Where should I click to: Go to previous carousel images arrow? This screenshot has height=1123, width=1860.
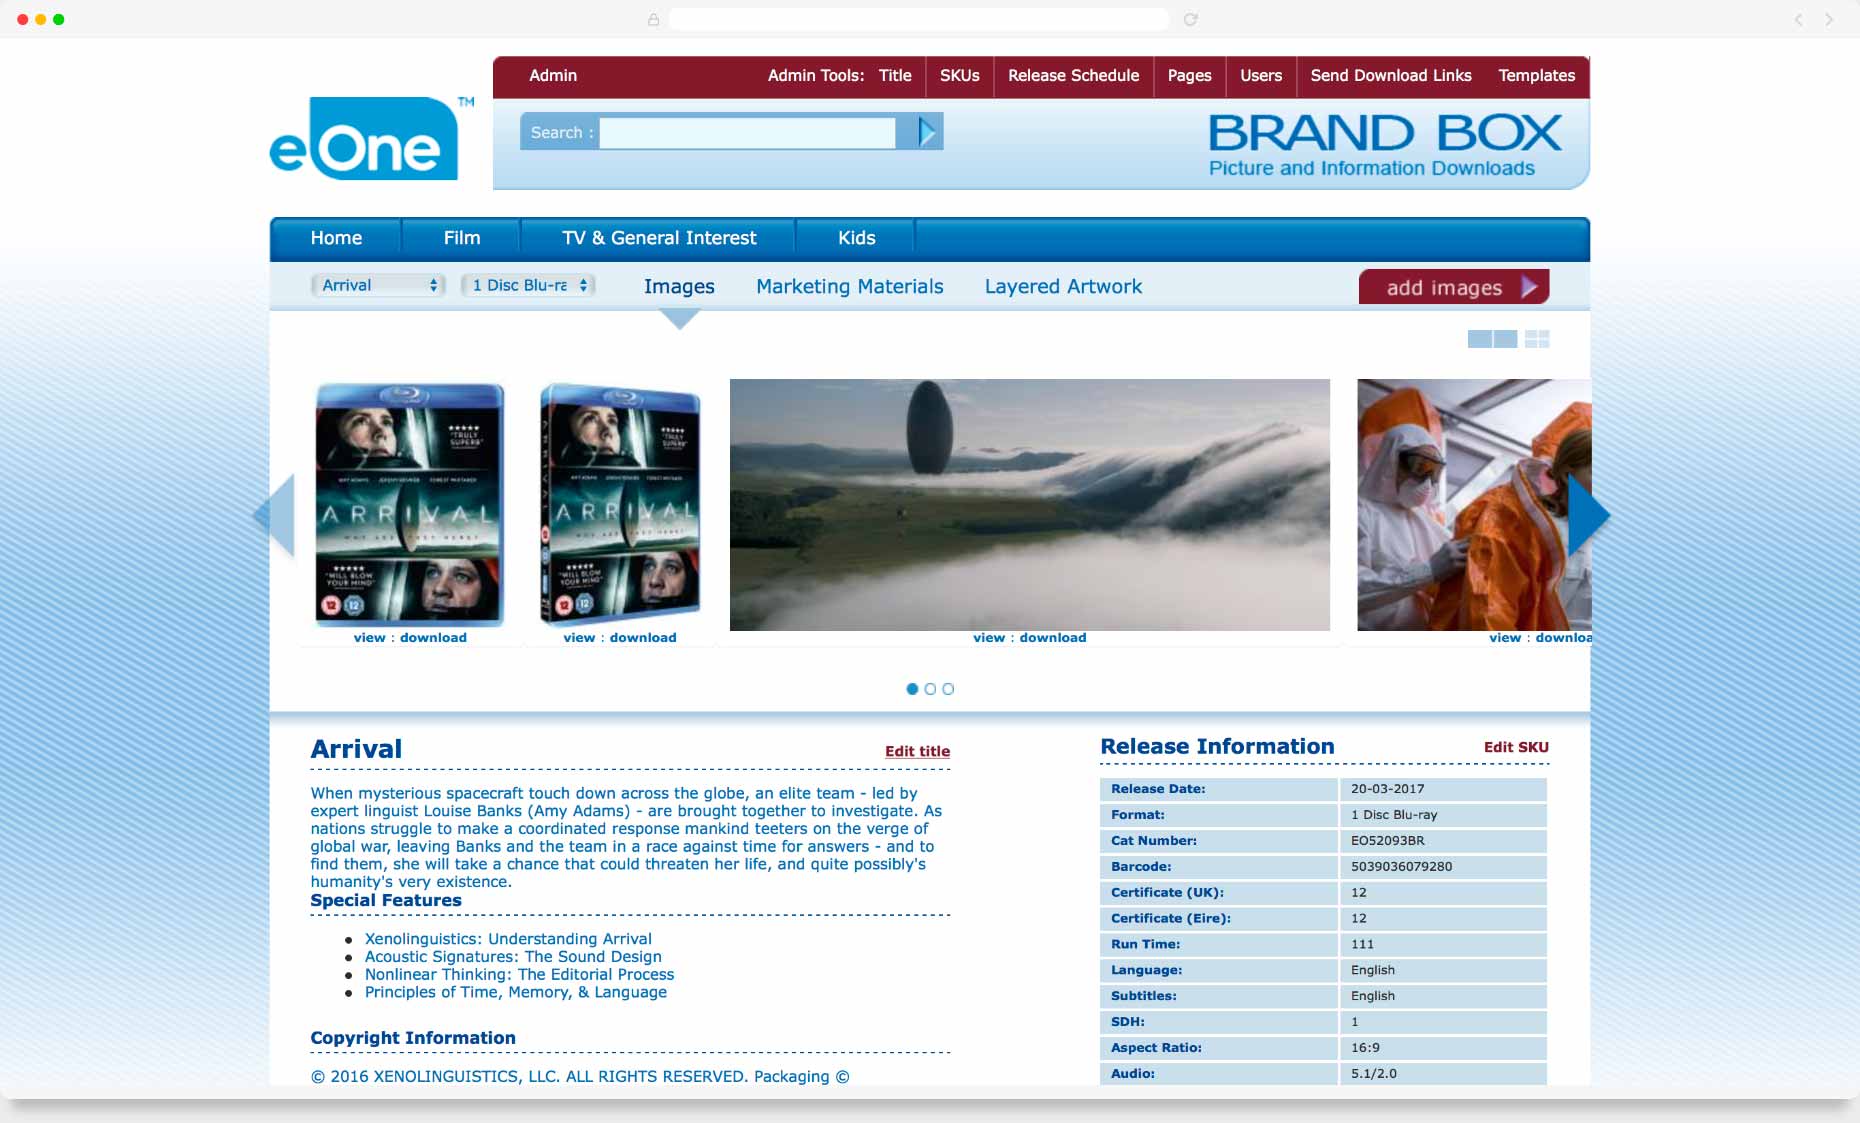pyautogui.click(x=275, y=514)
